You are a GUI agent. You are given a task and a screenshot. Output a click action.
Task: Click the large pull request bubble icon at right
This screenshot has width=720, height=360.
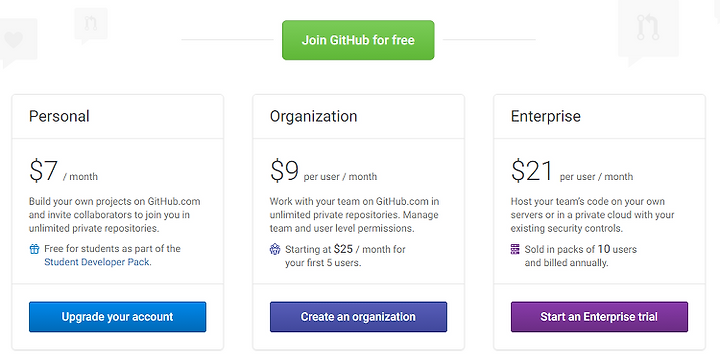click(x=648, y=32)
